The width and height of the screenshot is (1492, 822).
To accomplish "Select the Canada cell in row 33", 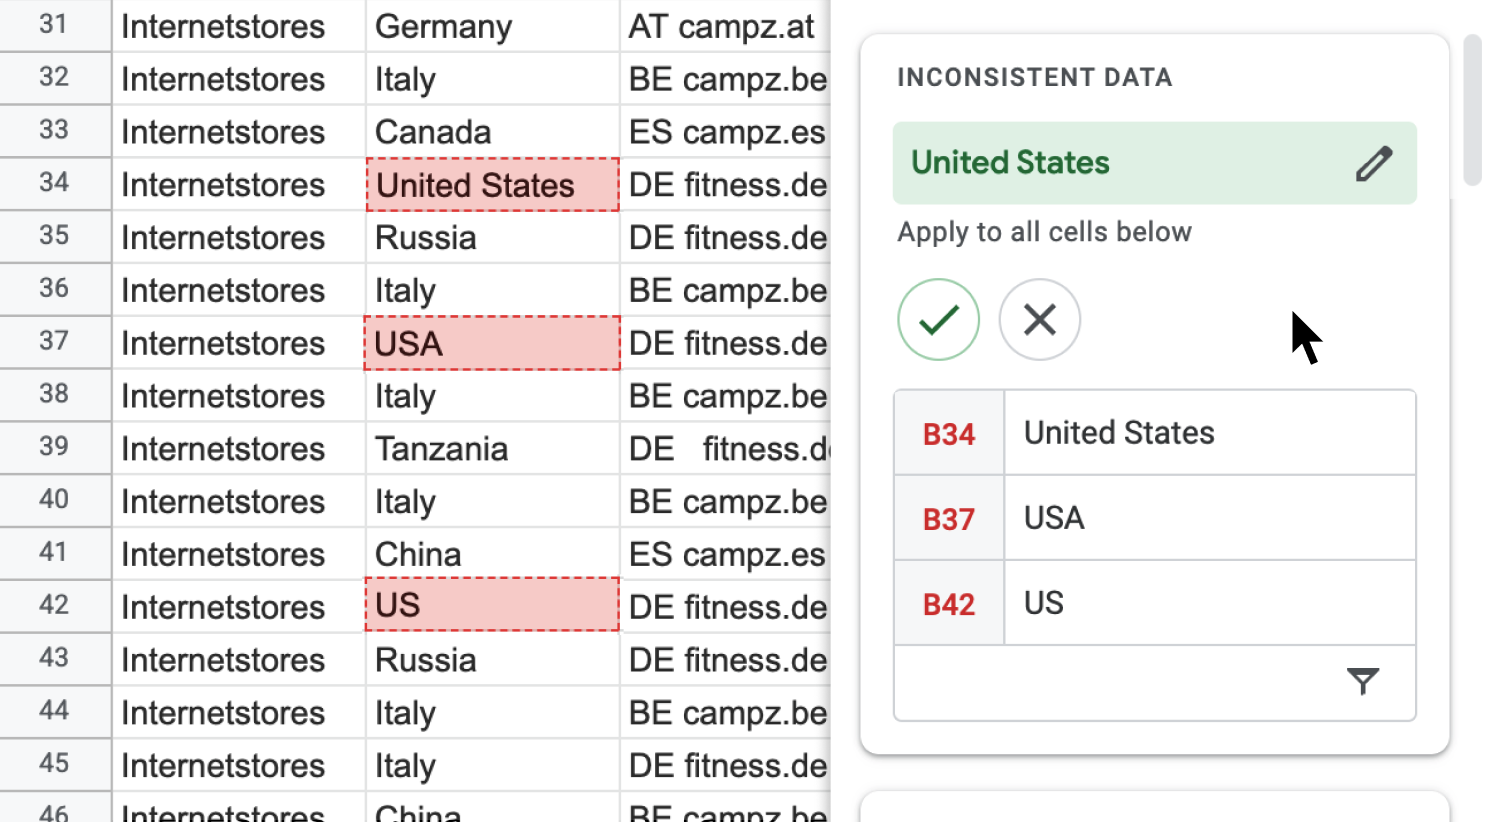I will [x=493, y=132].
